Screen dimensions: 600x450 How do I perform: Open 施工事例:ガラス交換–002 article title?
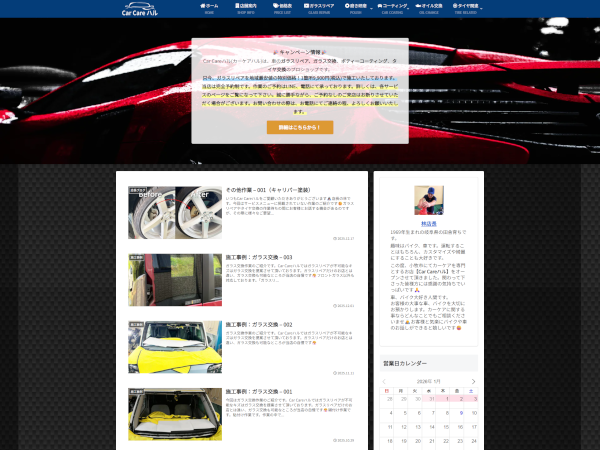[x=260, y=324]
